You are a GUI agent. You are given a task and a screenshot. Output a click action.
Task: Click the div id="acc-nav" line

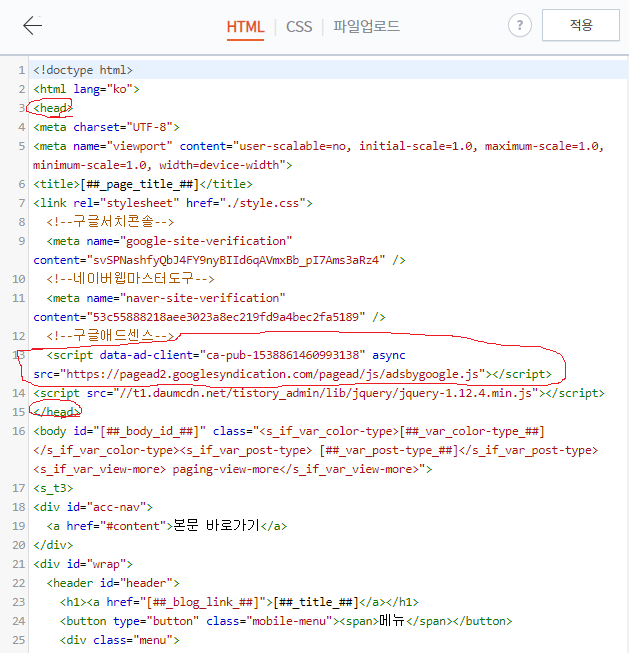click(93, 507)
